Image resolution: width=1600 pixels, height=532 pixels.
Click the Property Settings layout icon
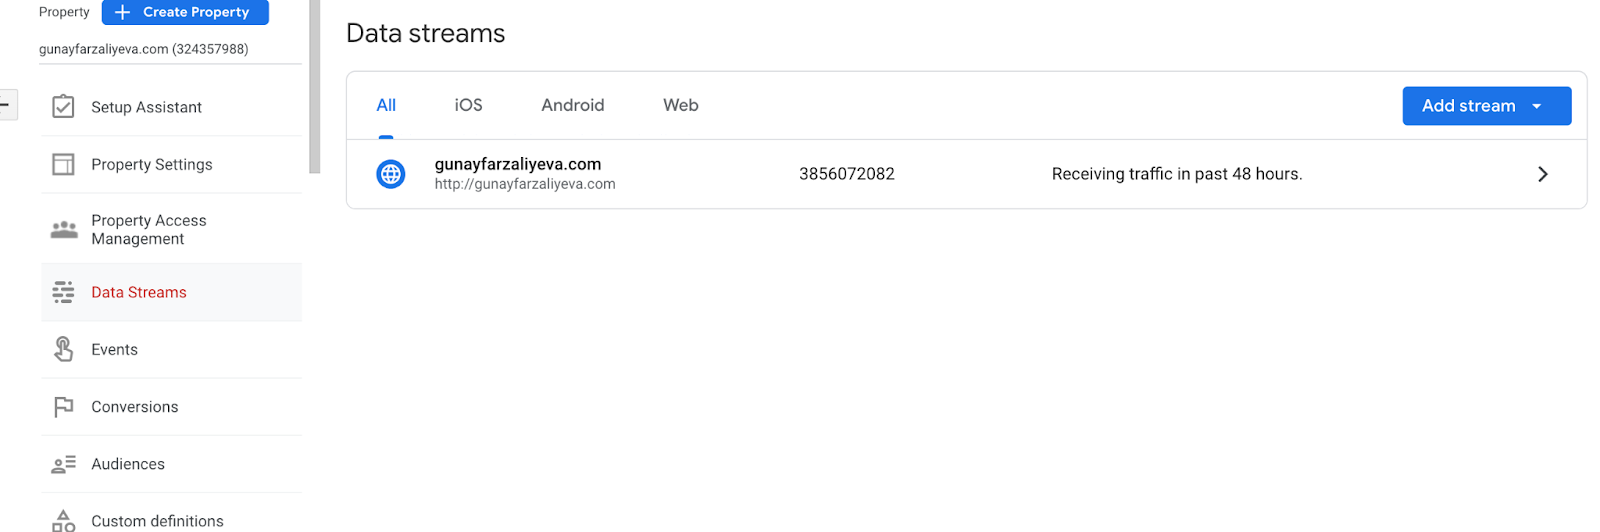(x=63, y=164)
